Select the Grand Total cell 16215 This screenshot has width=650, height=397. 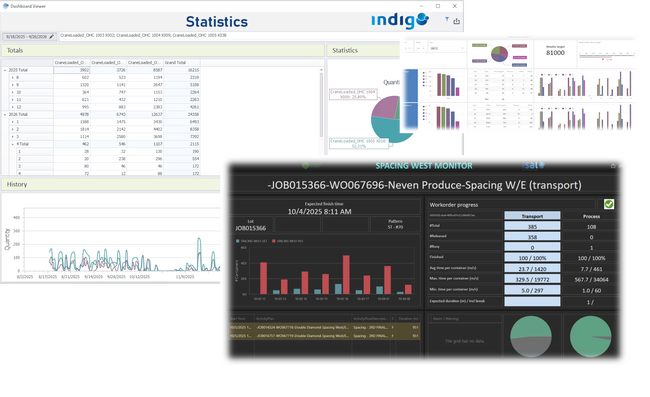(182, 70)
